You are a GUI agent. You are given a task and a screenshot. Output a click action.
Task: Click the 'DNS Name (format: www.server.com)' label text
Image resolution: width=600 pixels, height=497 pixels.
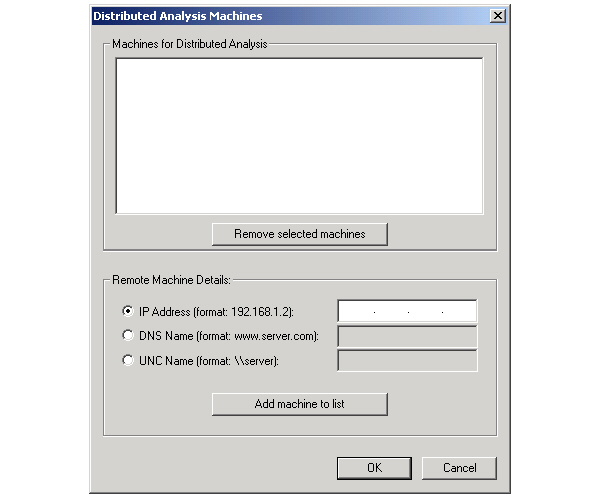(x=229, y=336)
